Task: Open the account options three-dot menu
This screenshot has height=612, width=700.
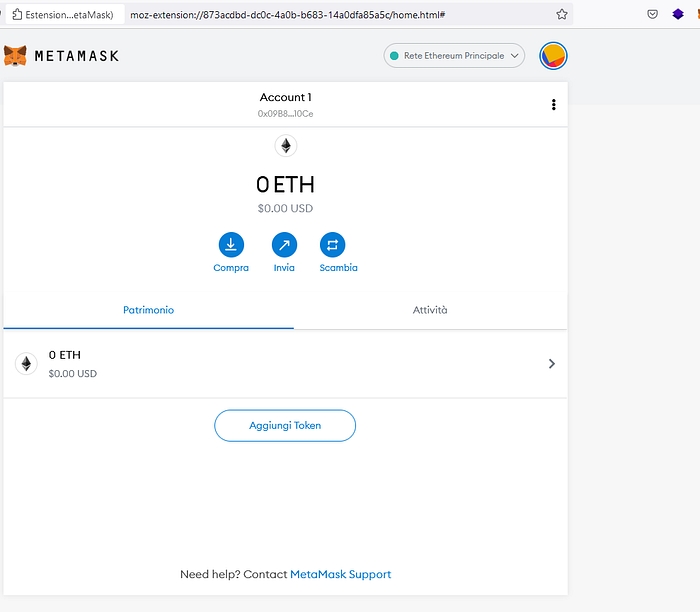Action: [x=553, y=105]
